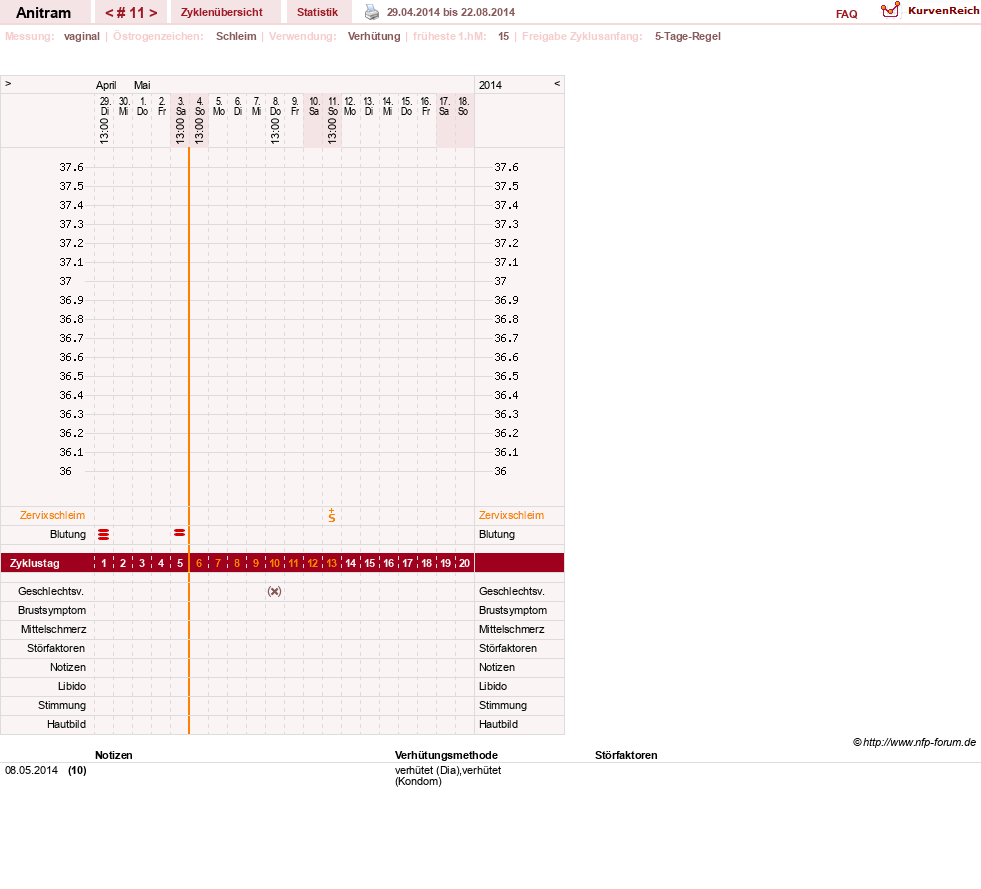Click the 08.05.2014 note entry date
This screenshot has width=981, height=889.
[31, 770]
